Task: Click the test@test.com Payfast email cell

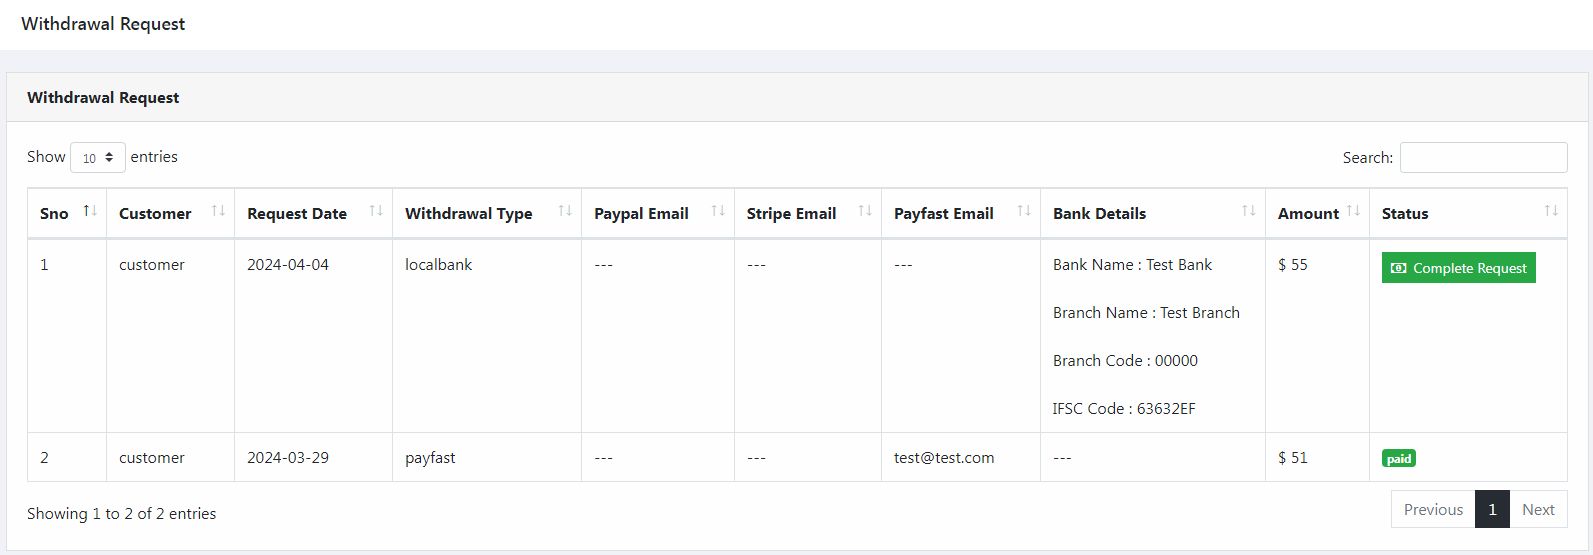Action: click(944, 458)
